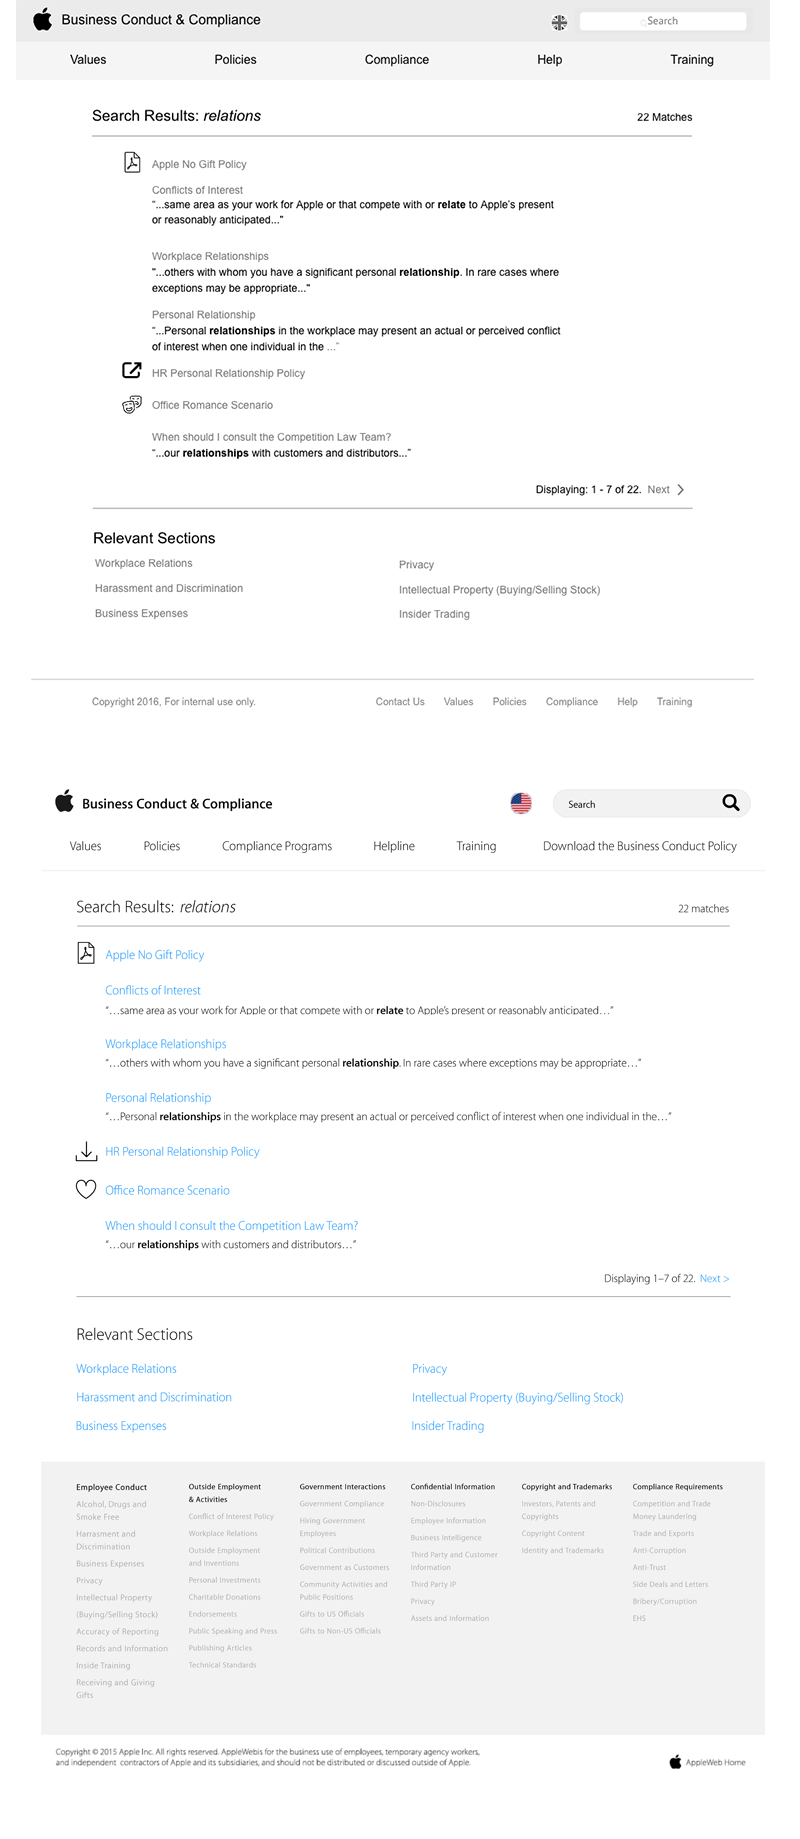Viewport: 800px width, 1839px height.
Task: Select Download the Business Conduct Policy
Action: tap(640, 846)
